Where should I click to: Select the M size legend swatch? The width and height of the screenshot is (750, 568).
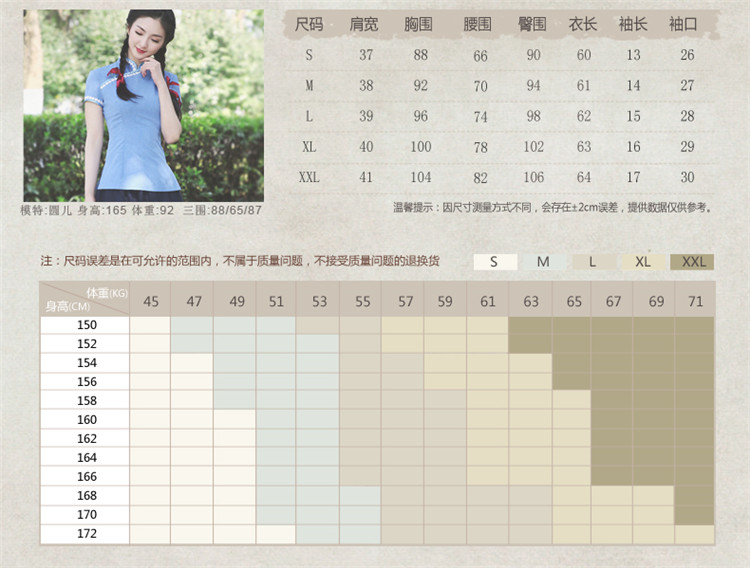(x=543, y=262)
